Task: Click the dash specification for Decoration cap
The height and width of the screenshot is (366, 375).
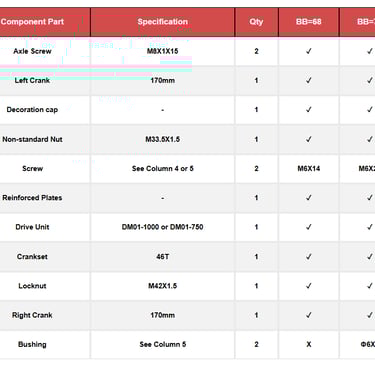Action: pyautogui.click(x=163, y=110)
